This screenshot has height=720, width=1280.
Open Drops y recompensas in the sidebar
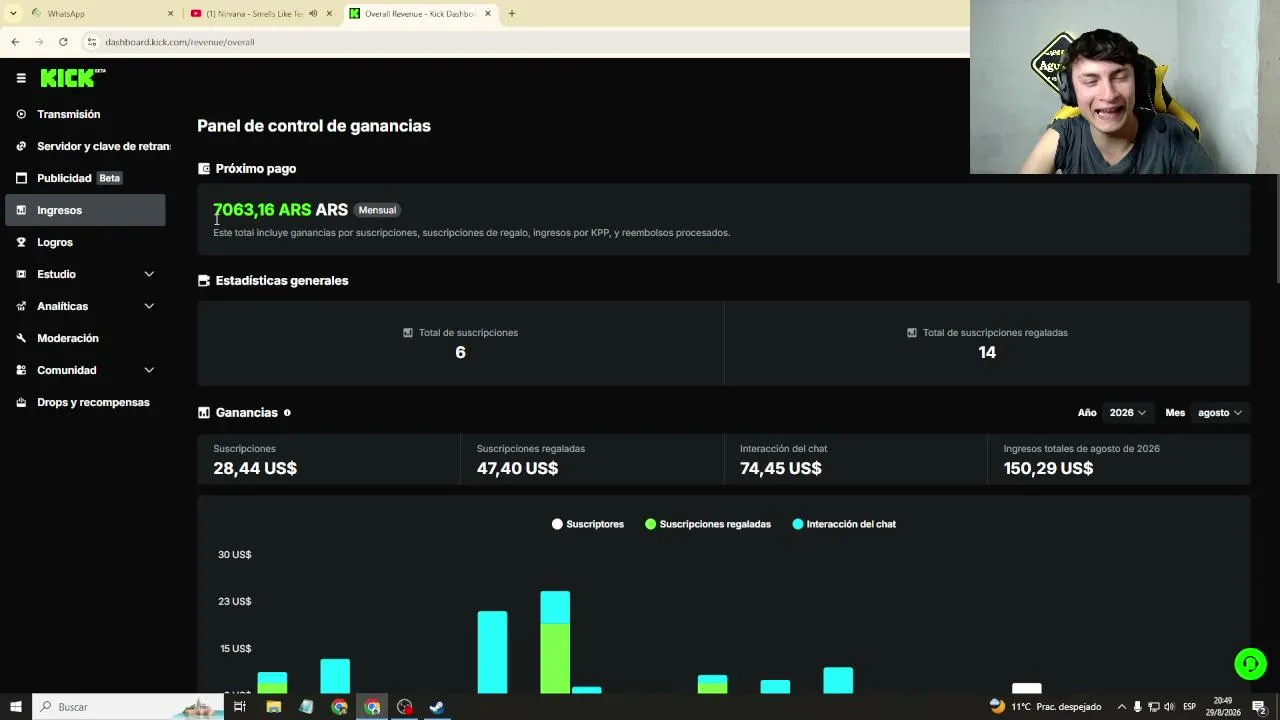(86, 402)
